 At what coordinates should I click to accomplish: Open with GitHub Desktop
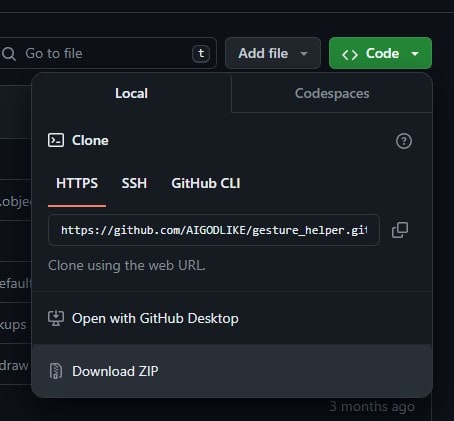click(232, 318)
